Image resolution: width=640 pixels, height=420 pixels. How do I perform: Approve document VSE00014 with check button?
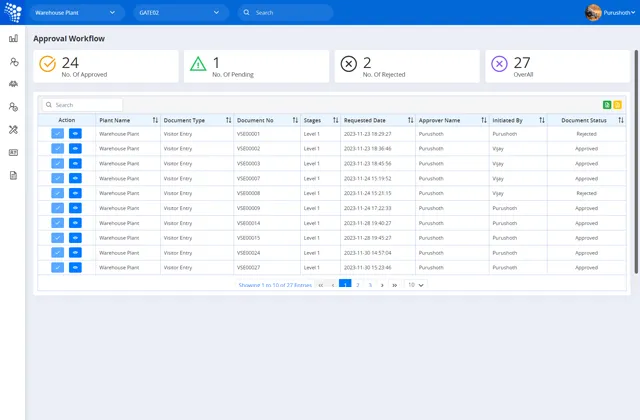tap(58, 223)
